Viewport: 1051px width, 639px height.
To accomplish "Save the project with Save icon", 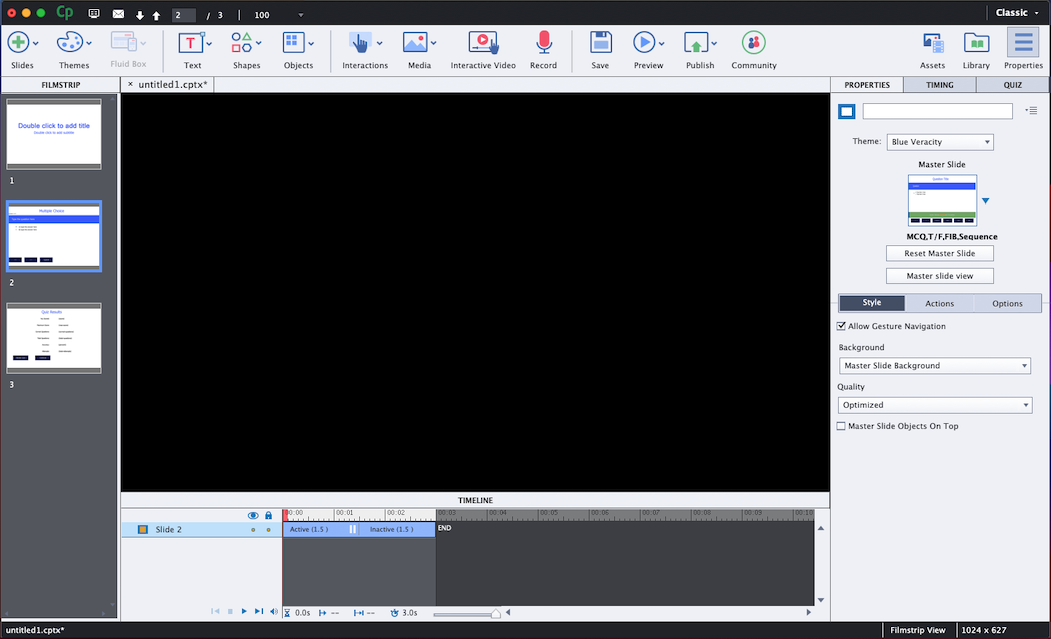I will coord(600,43).
